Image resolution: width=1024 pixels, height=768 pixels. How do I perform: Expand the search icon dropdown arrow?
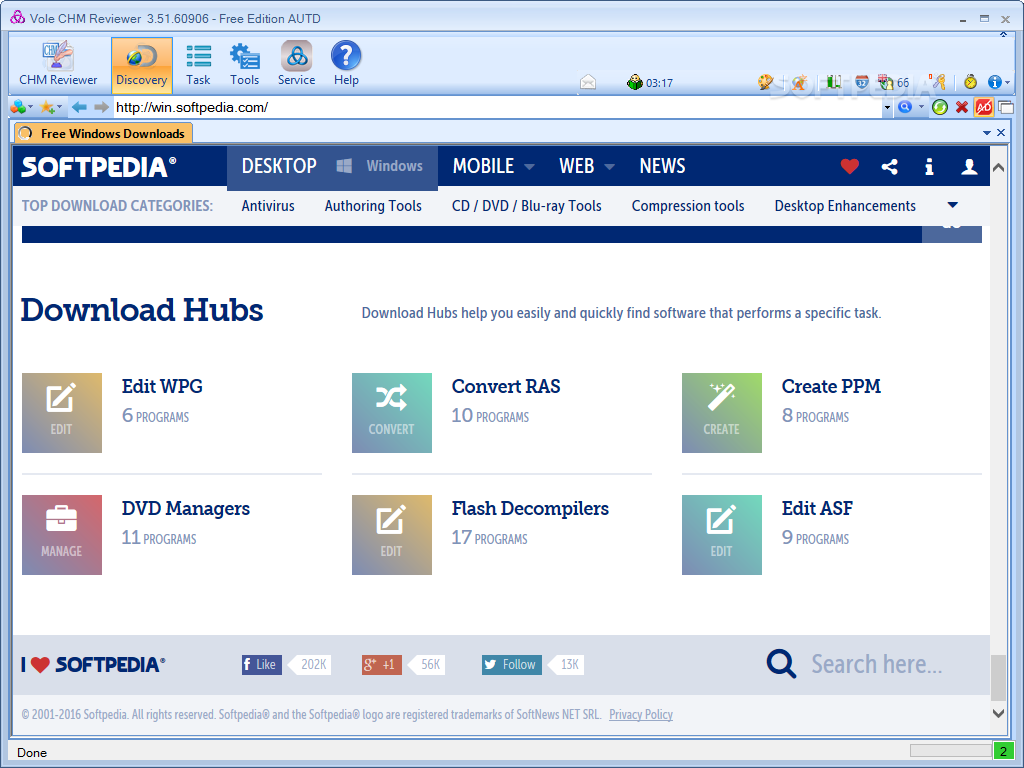point(921,107)
